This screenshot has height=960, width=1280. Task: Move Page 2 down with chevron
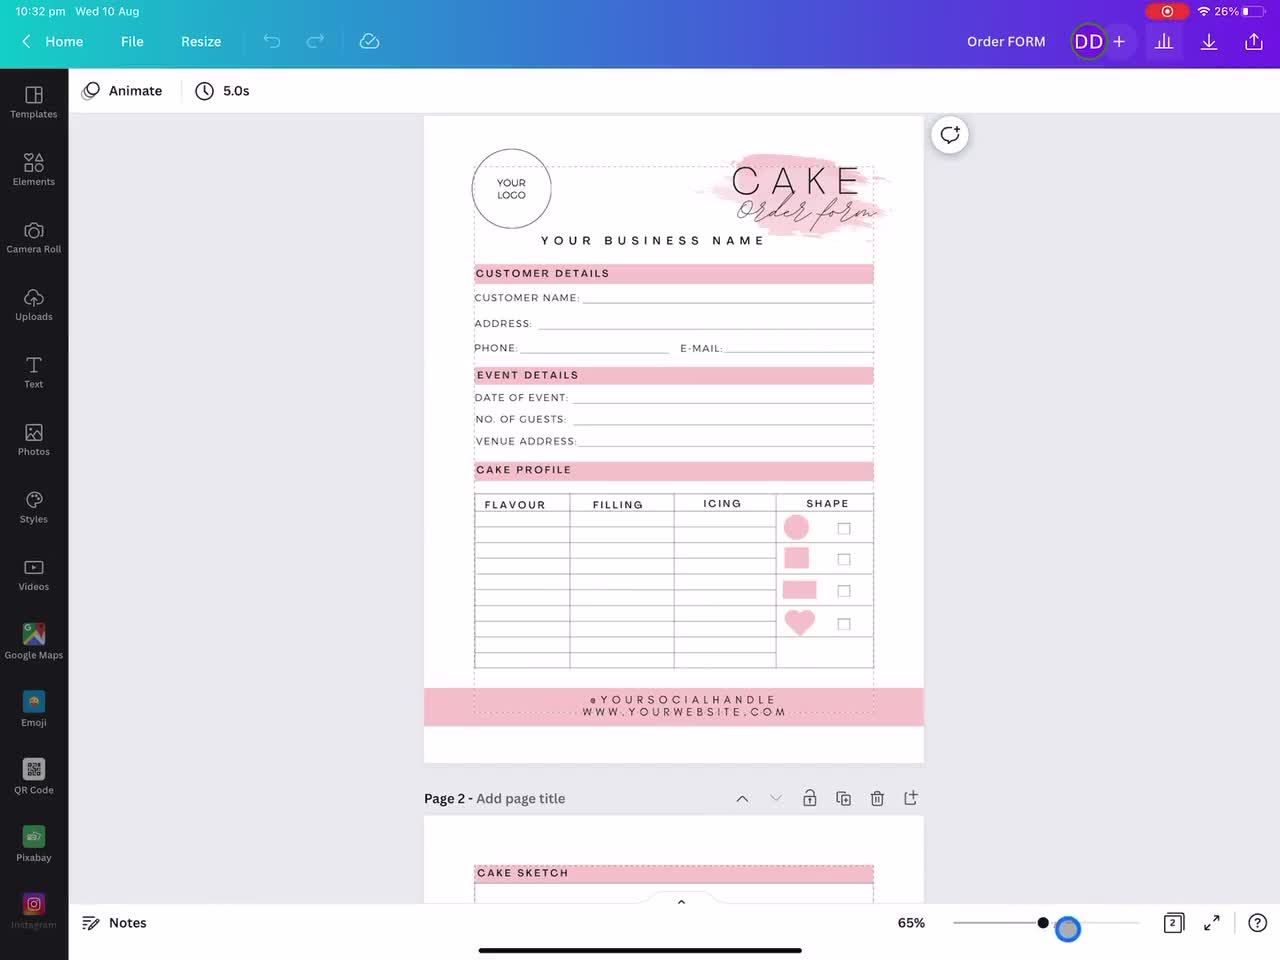(x=776, y=798)
